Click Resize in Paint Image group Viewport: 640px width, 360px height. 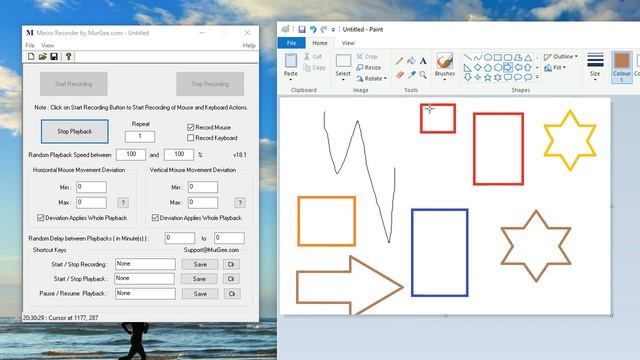coord(369,67)
